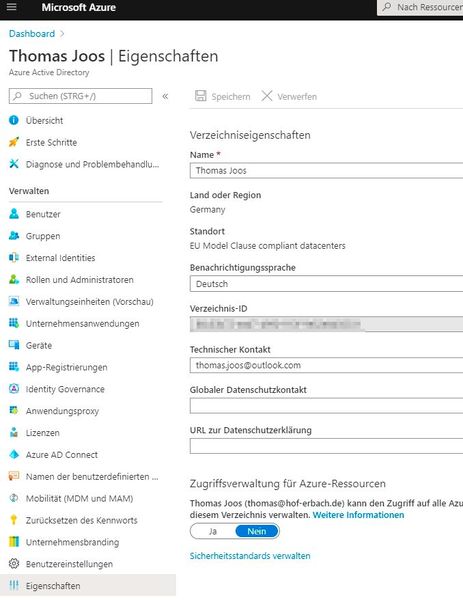463x600 pixels.
Task: Click the Benutzer person icon
Action: tap(14, 214)
